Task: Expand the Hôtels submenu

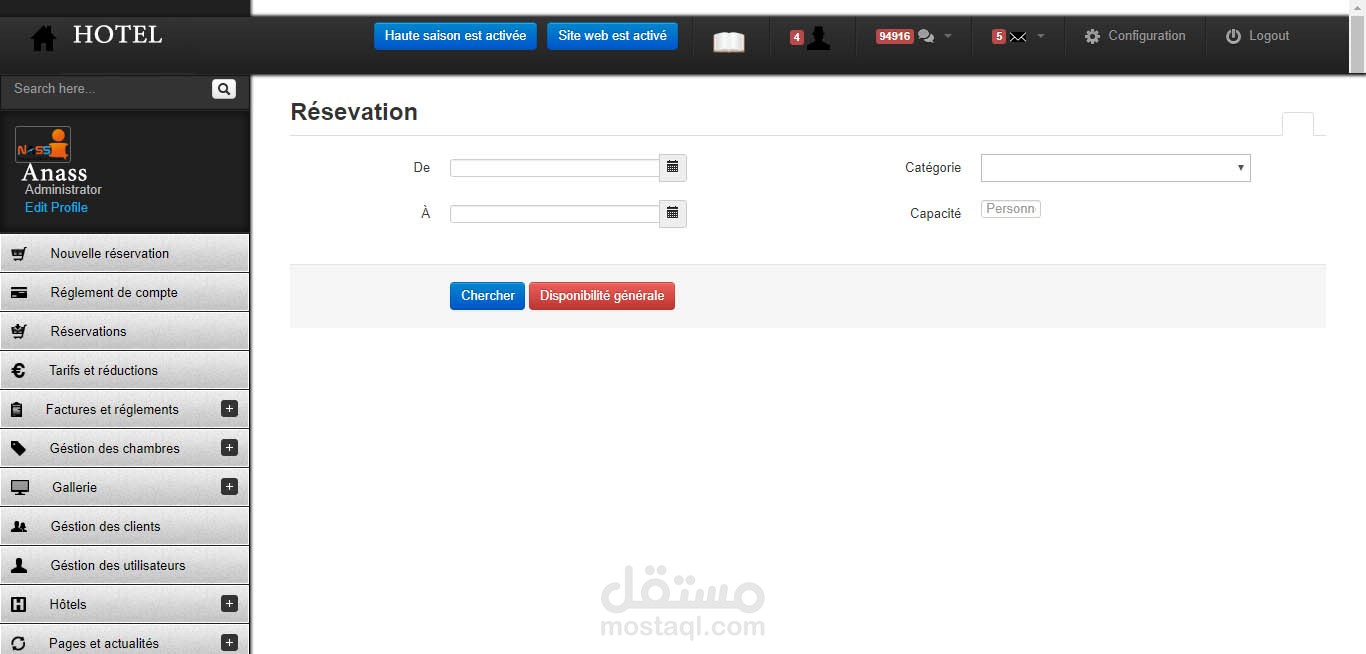Action: (x=229, y=603)
